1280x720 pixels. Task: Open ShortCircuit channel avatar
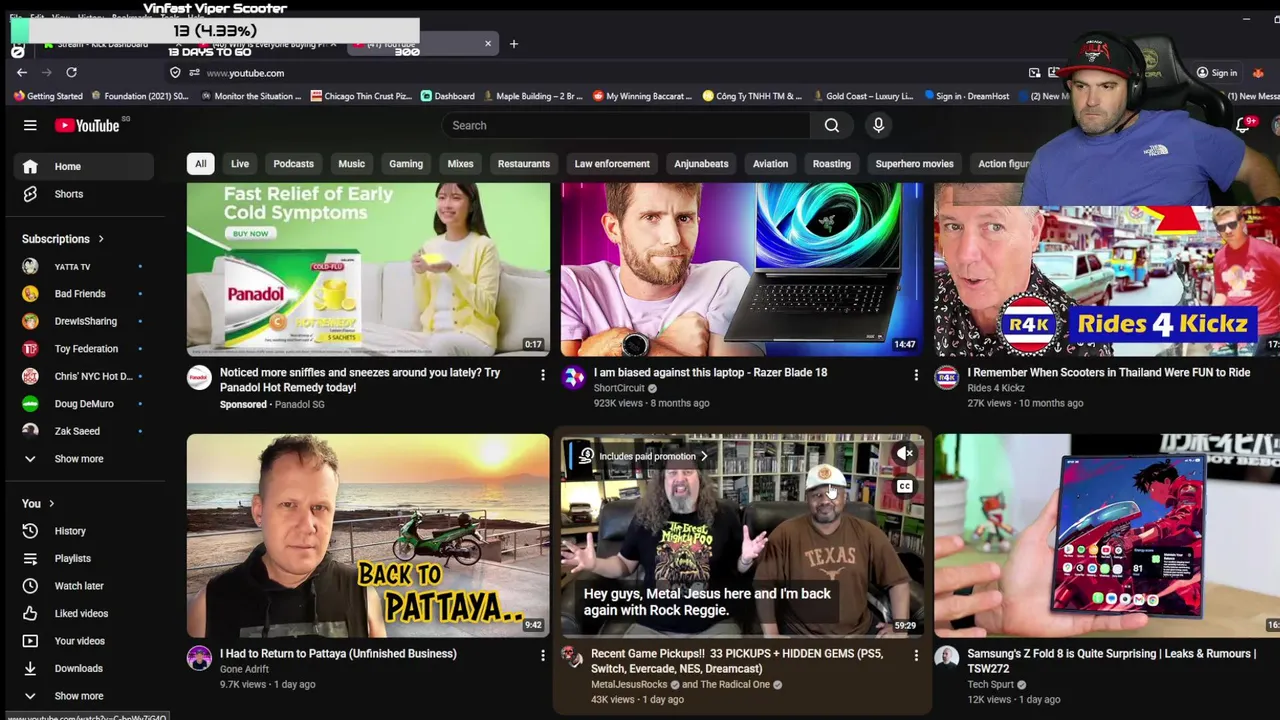click(573, 377)
